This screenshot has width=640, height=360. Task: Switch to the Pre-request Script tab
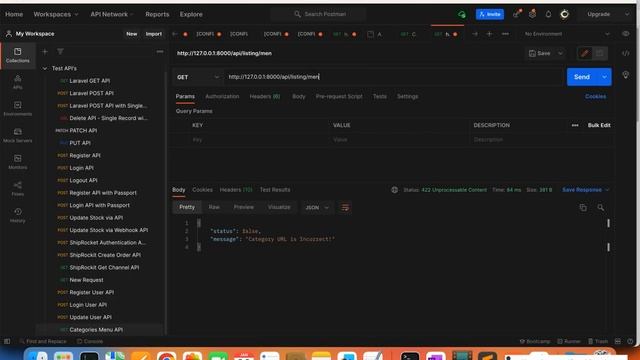click(x=339, y=96)
